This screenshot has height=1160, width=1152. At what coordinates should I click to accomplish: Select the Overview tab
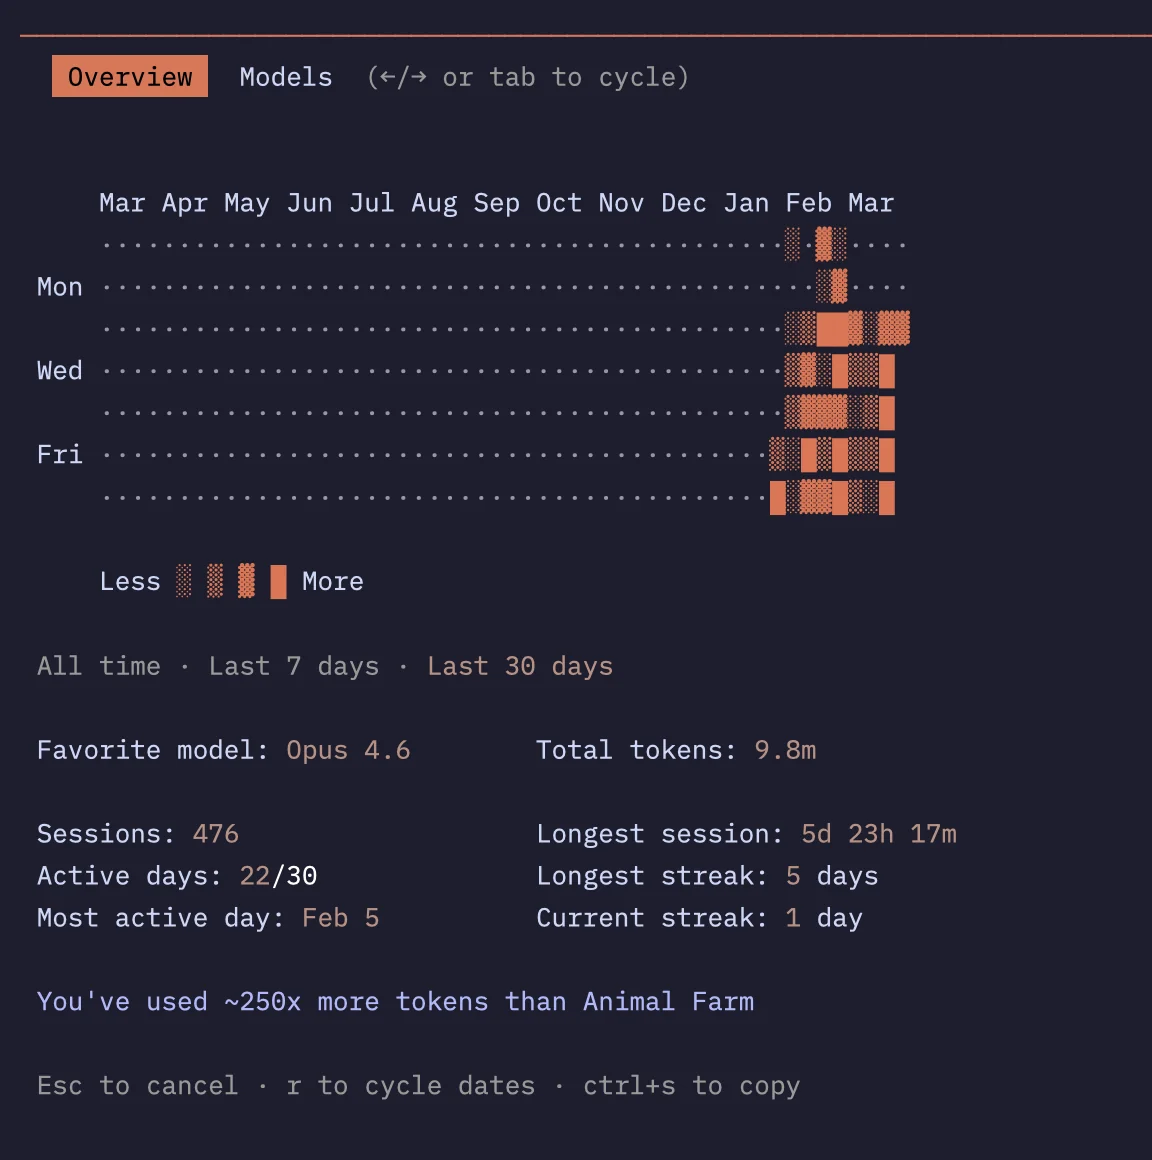tap(129, 76)
